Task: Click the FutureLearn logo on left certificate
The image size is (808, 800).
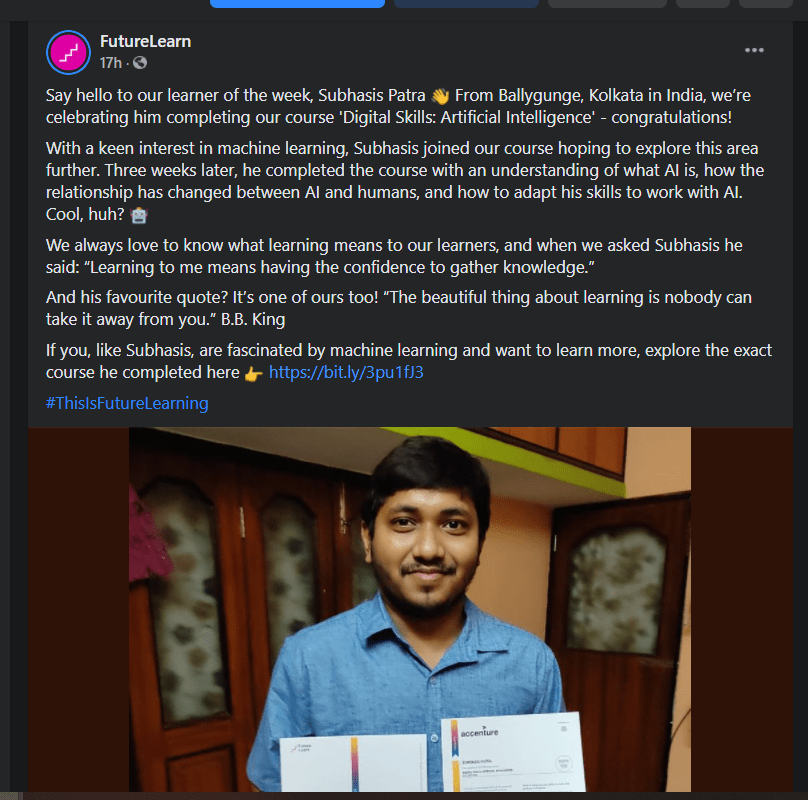Action: tap(301, 748)
